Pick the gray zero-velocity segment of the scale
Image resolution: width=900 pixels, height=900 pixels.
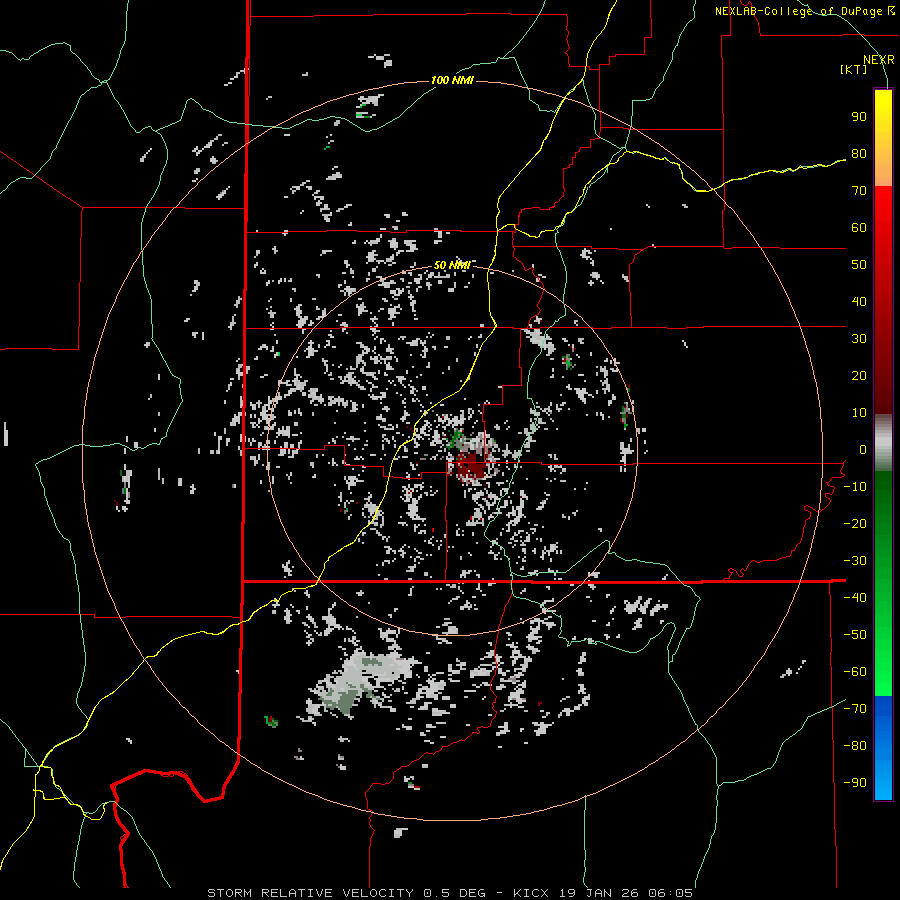[x=883, y=442]
